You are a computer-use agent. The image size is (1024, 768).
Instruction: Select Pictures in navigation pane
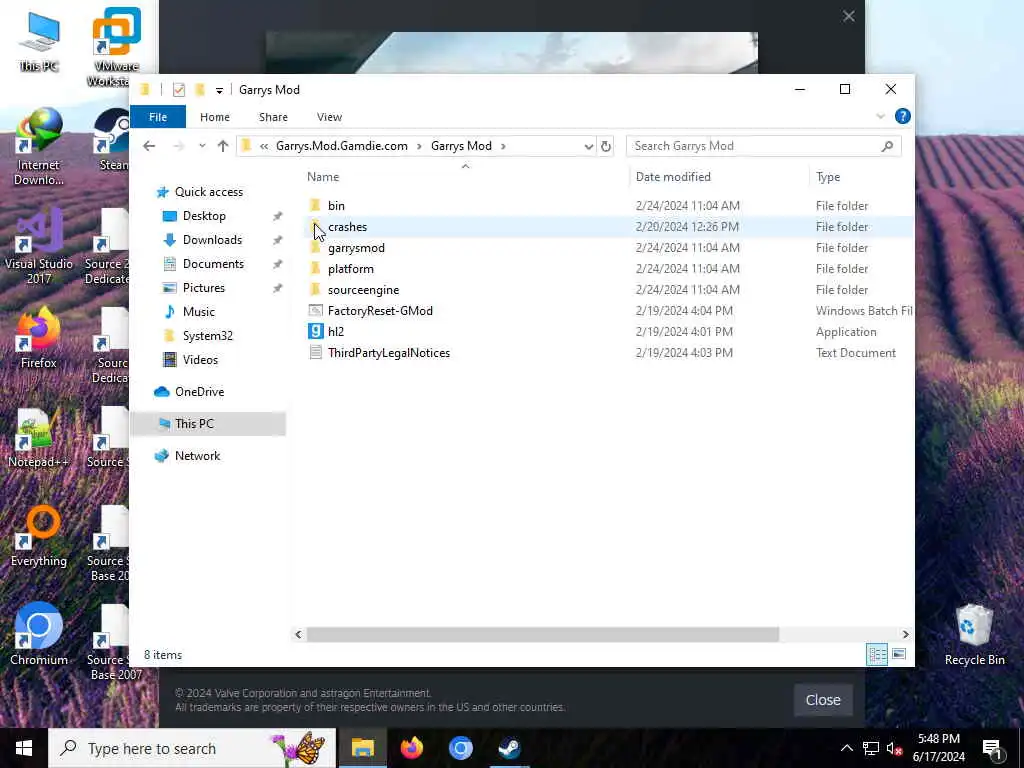[203, 288]
